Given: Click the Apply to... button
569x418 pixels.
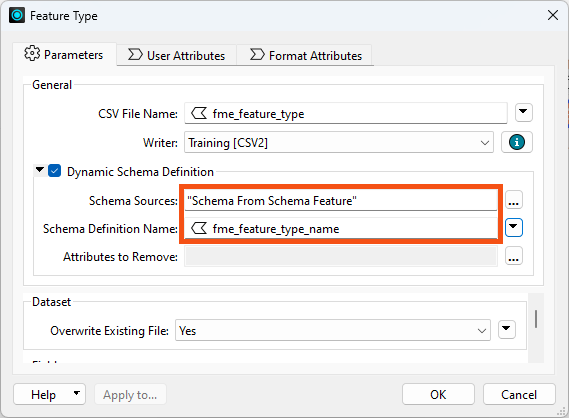Looking at the screenshot, I should tap(130, 394).
